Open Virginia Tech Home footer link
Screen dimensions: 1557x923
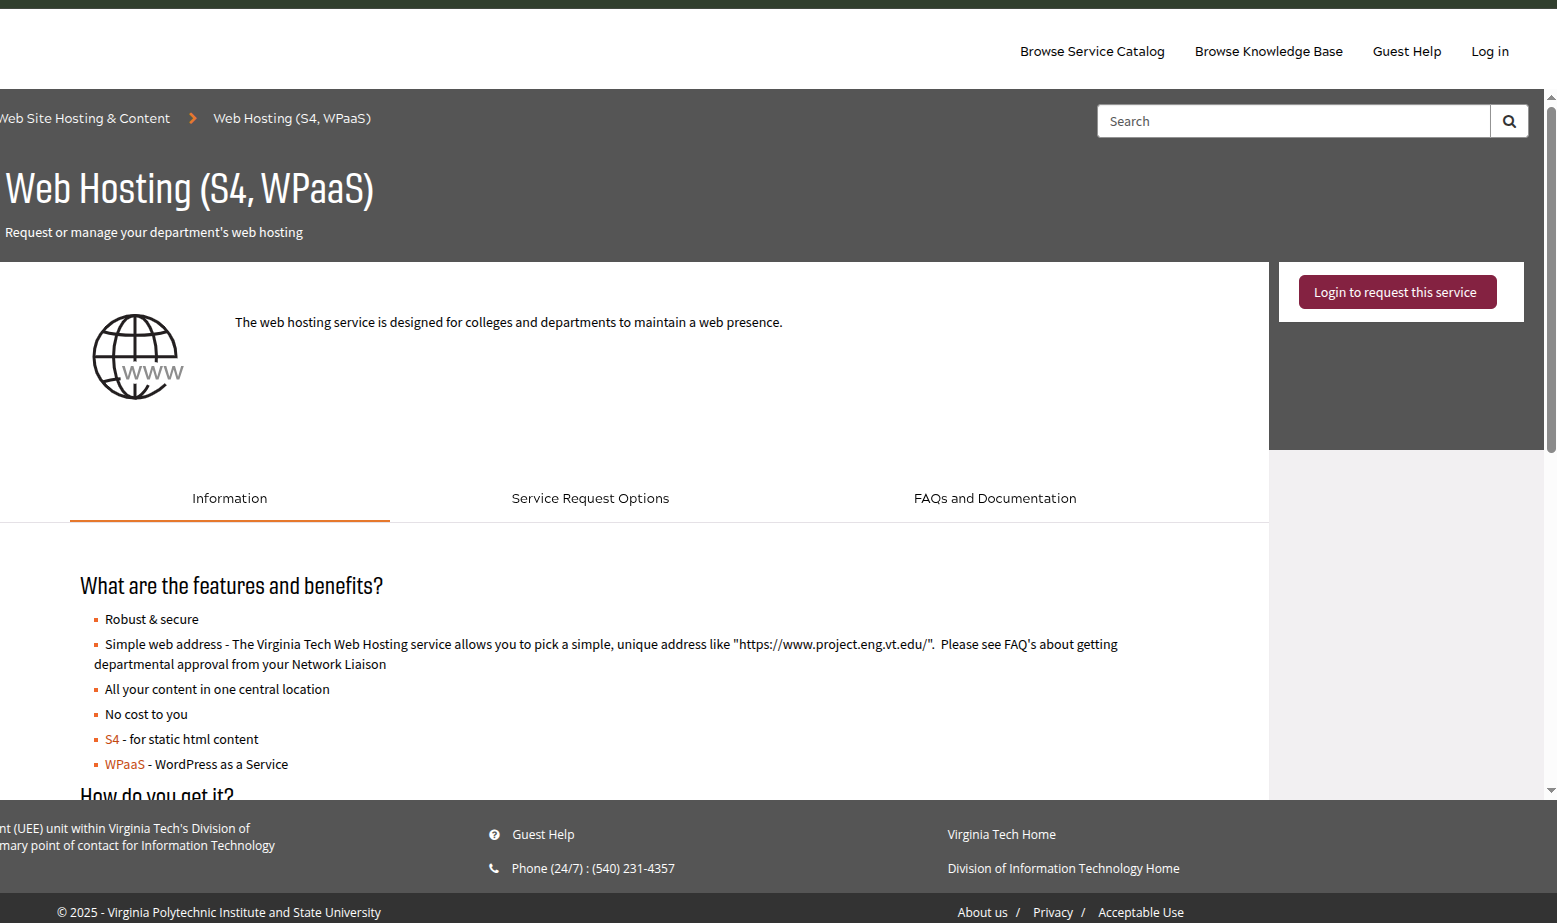[x=1001, y=835]
